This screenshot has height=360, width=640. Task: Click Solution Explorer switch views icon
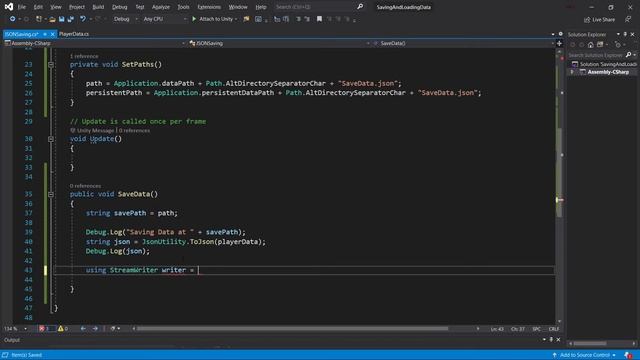(x=600, y=45)
